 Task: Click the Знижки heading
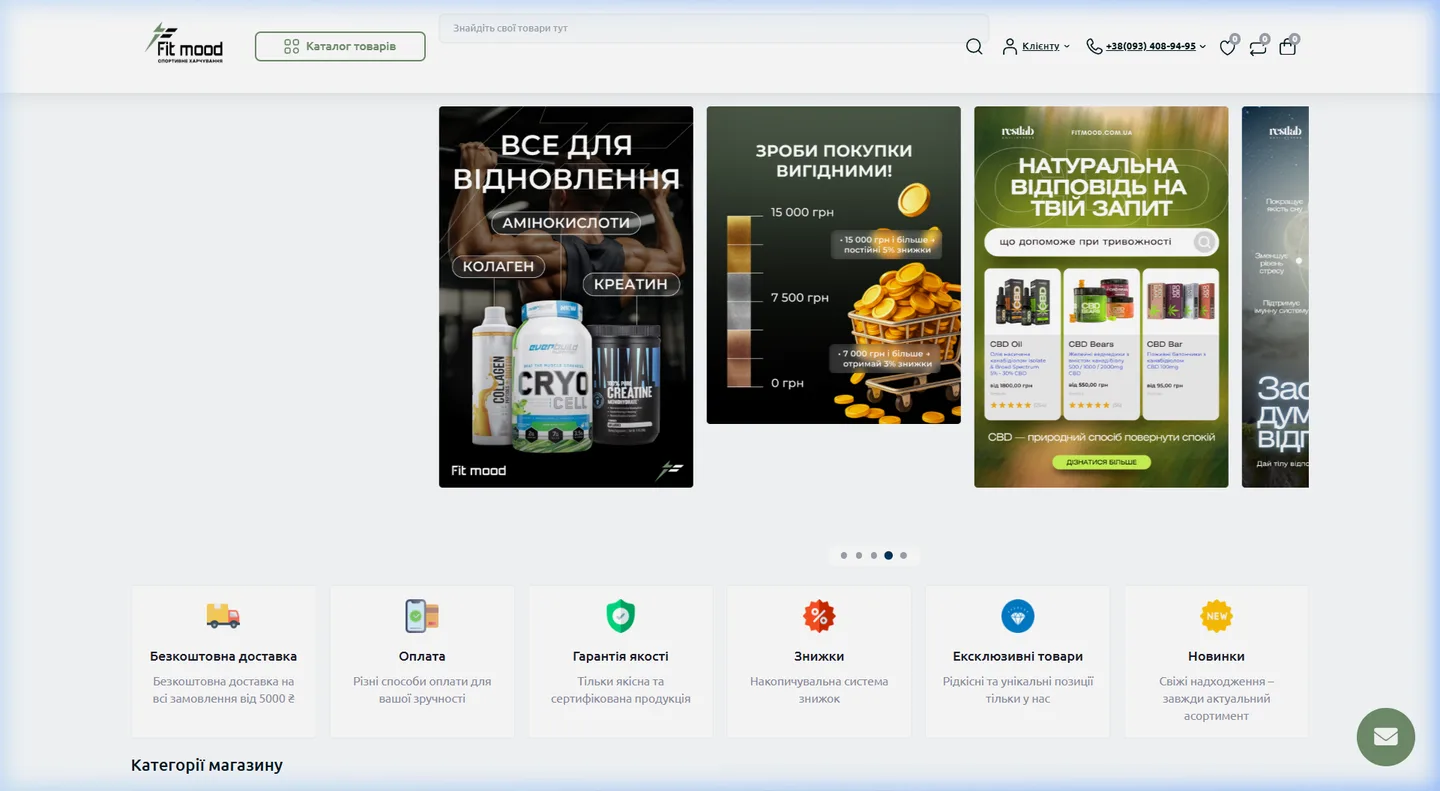819,657
